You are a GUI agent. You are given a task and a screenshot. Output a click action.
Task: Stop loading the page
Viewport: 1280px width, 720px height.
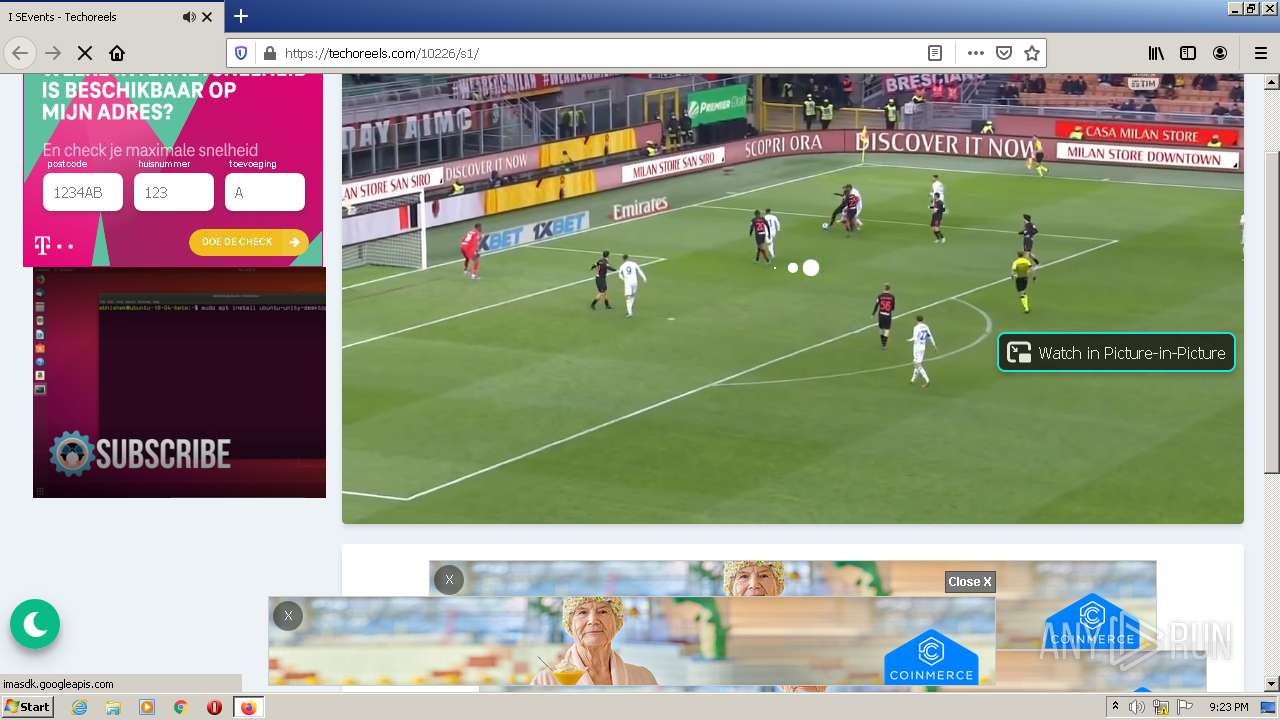point(85,53)
